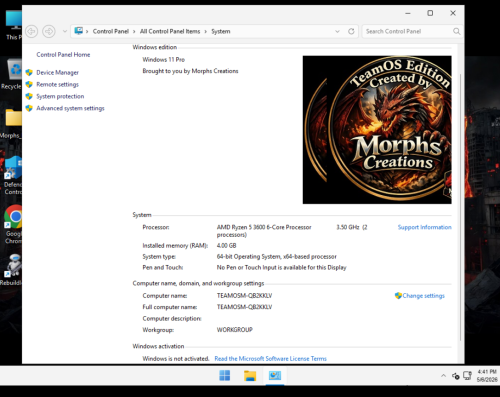Expand the chevron after Control Panel breadcrumb
The height and width of the screenshot is (397, 500).
[134, 32]
